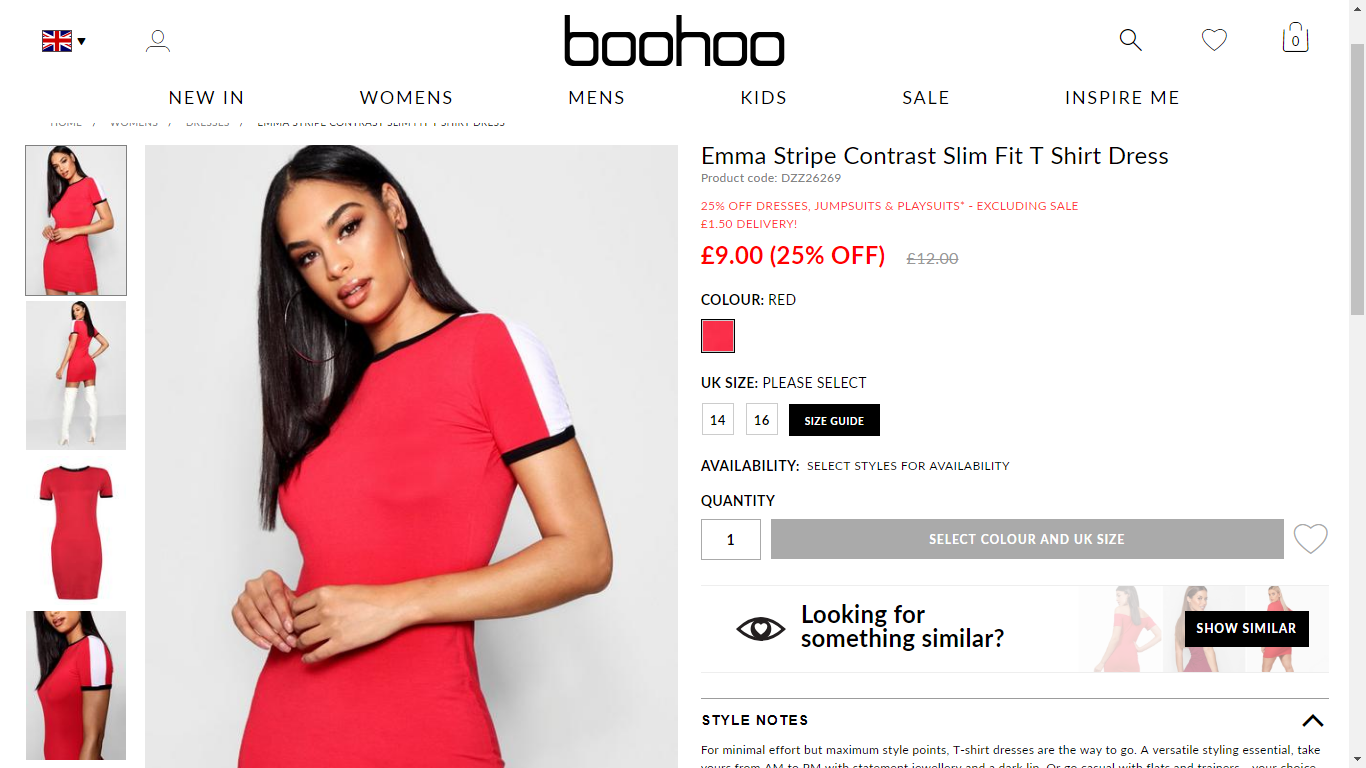The width and height of the screenshot is (1366, 768).
Task: Click the SIZE GUIDE button
Action: tap(834, 420)
